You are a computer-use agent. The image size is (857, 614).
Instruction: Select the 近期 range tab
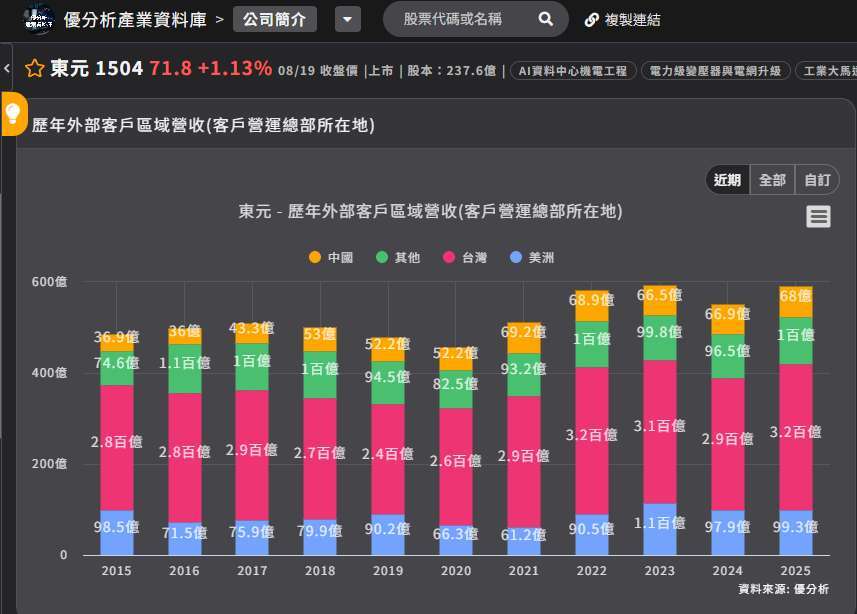[727, 180]
